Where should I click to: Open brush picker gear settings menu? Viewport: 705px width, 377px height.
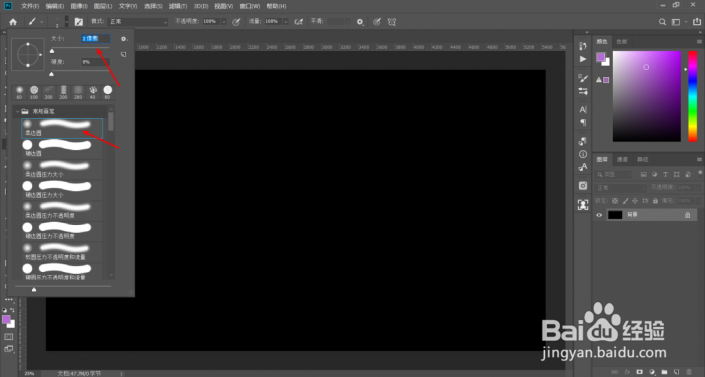pyautogui.click(x=124, y=39)
